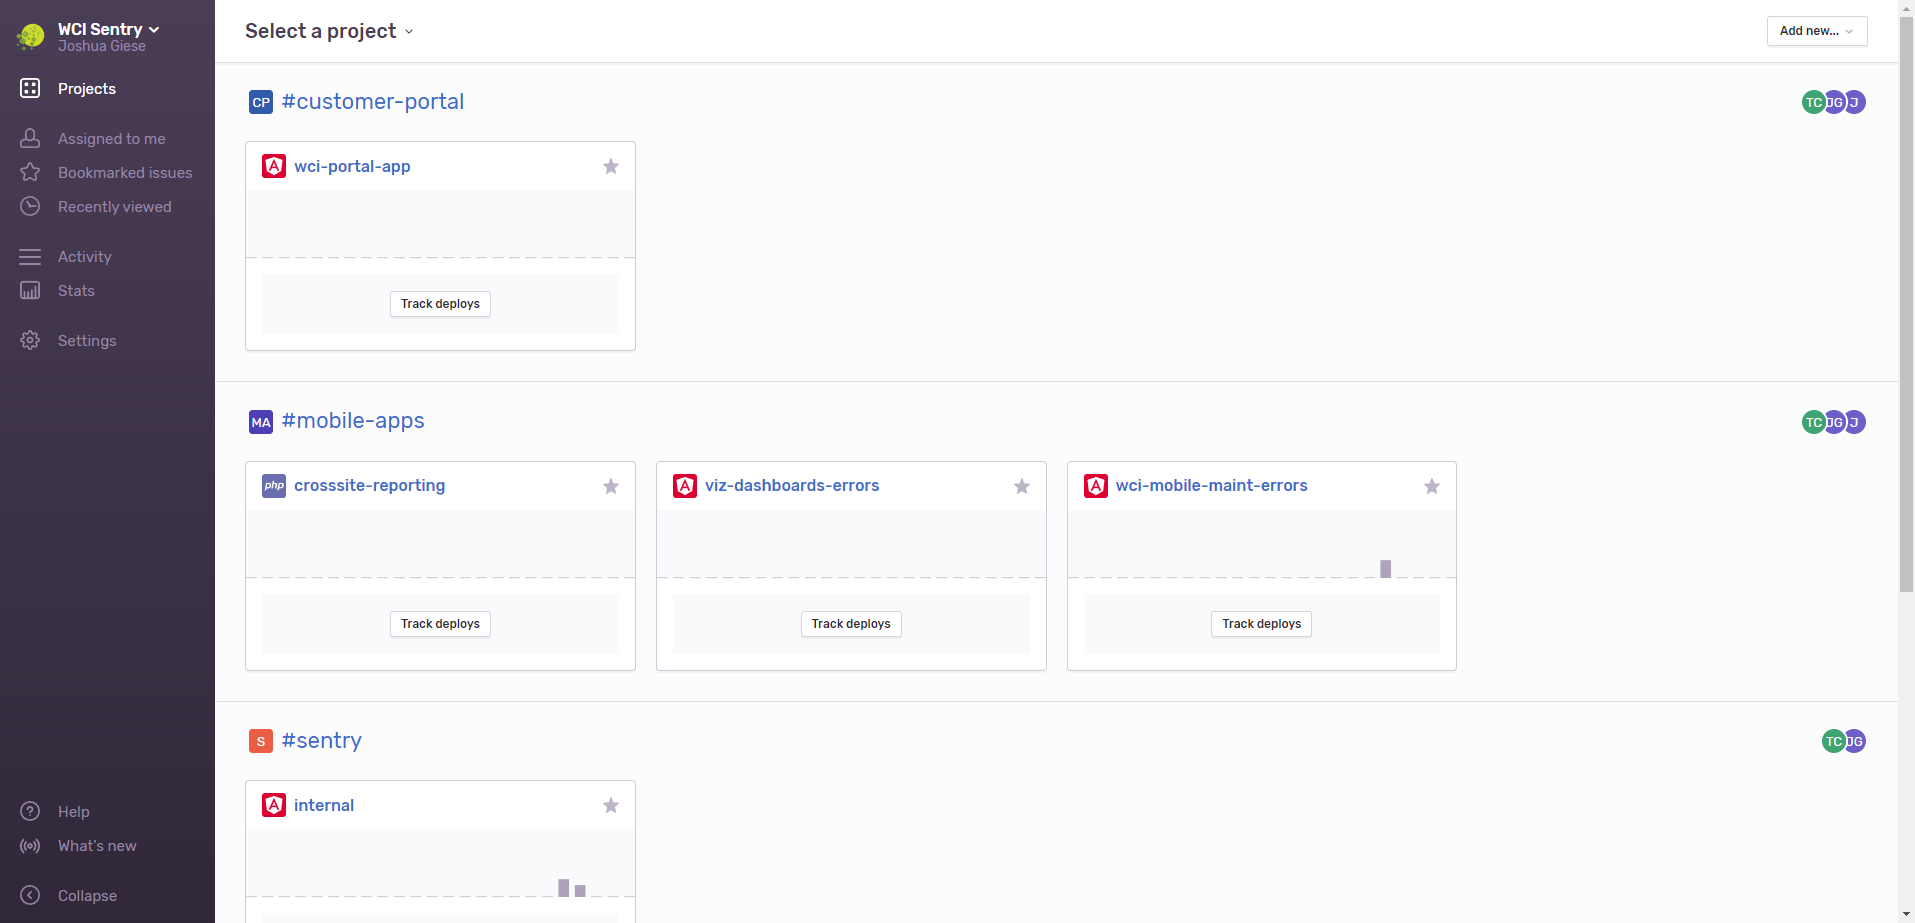Click the What's new broadcast icon
Screen dimensions: 1915x923
click(30, 846)
